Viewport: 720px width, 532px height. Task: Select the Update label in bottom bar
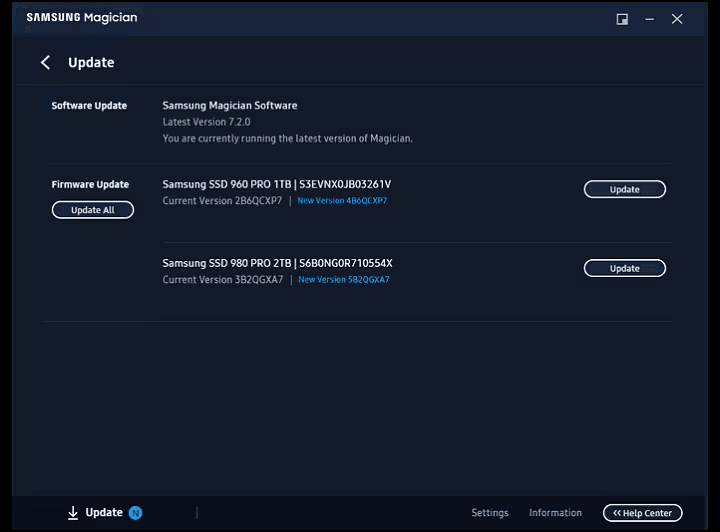coord(104,513)
